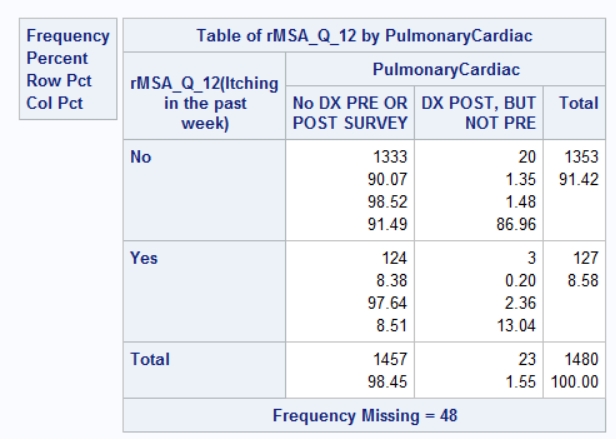The height and width of the screenshot is (439, 616).
Task: Click the 'Total' row header
Action: tap(150, 359)
